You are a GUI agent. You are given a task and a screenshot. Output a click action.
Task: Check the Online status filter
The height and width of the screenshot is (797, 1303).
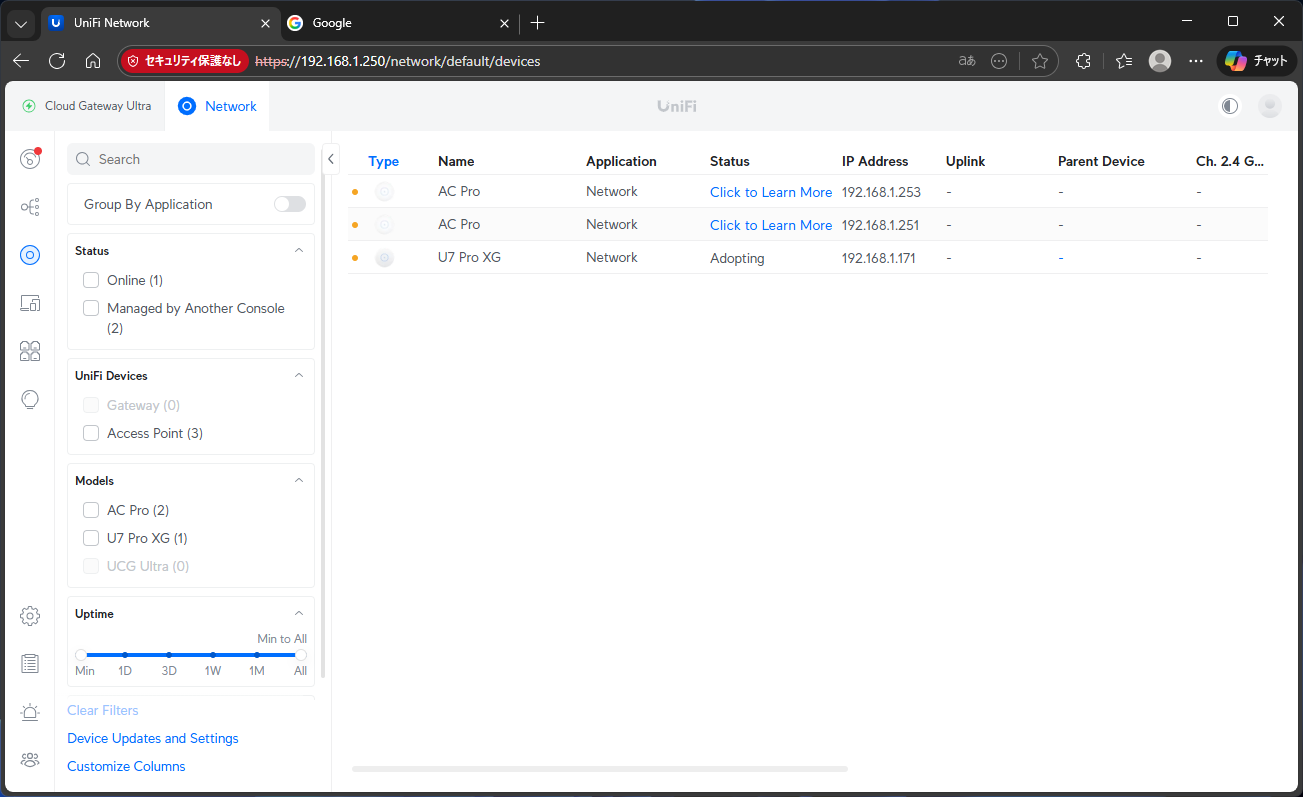coord(91,280)
